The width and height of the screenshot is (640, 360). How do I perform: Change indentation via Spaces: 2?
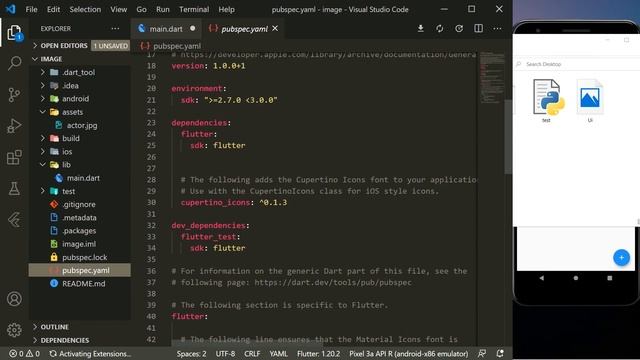pyautogui.click(x=191, y=353)
